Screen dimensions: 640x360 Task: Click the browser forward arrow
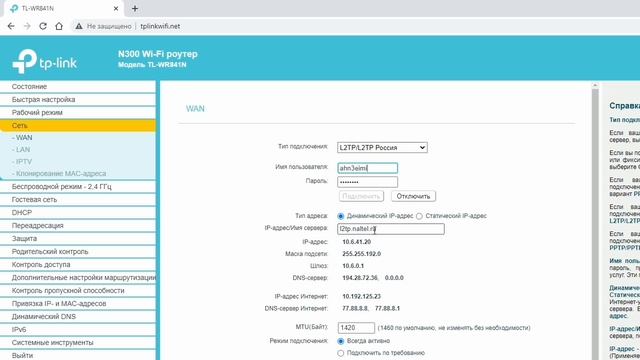point(27,26)
